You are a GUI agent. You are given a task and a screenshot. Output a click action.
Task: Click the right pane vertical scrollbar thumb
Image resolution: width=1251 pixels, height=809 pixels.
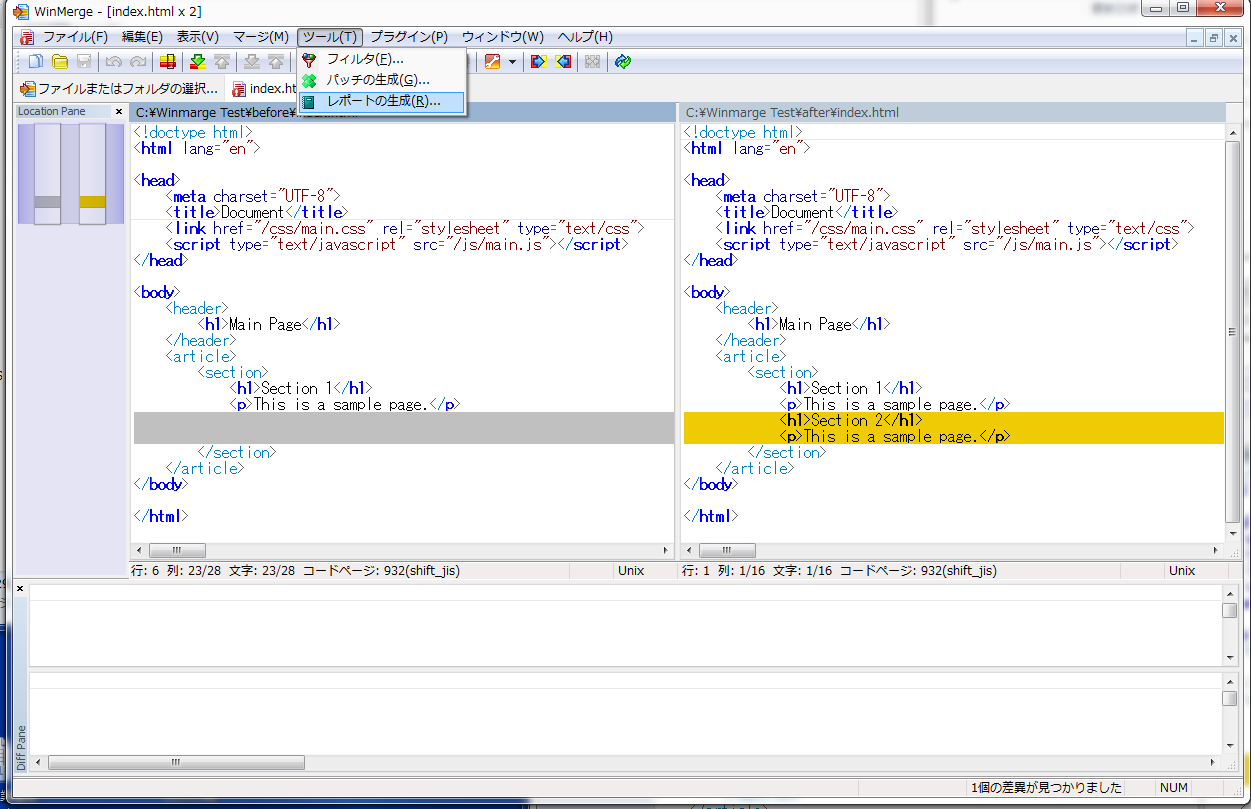1232,332
